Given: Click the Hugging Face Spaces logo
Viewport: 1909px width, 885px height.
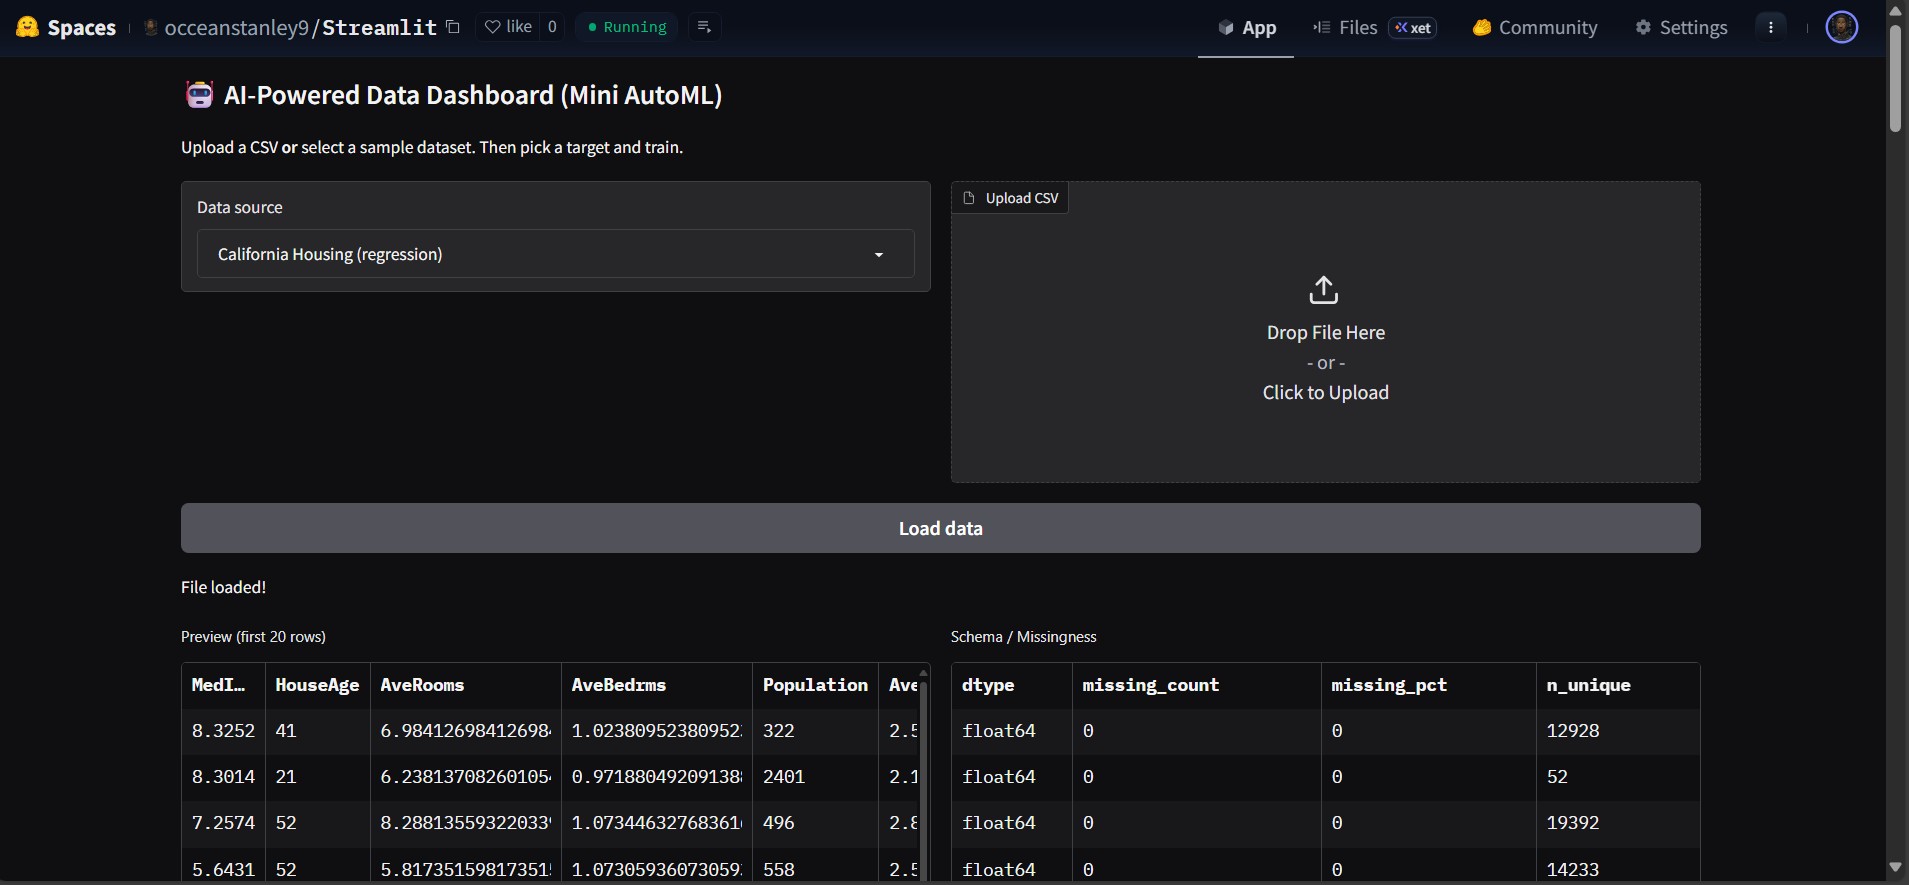Looking at the screenshot, I should pyautogui.click(x=28, y=27).
